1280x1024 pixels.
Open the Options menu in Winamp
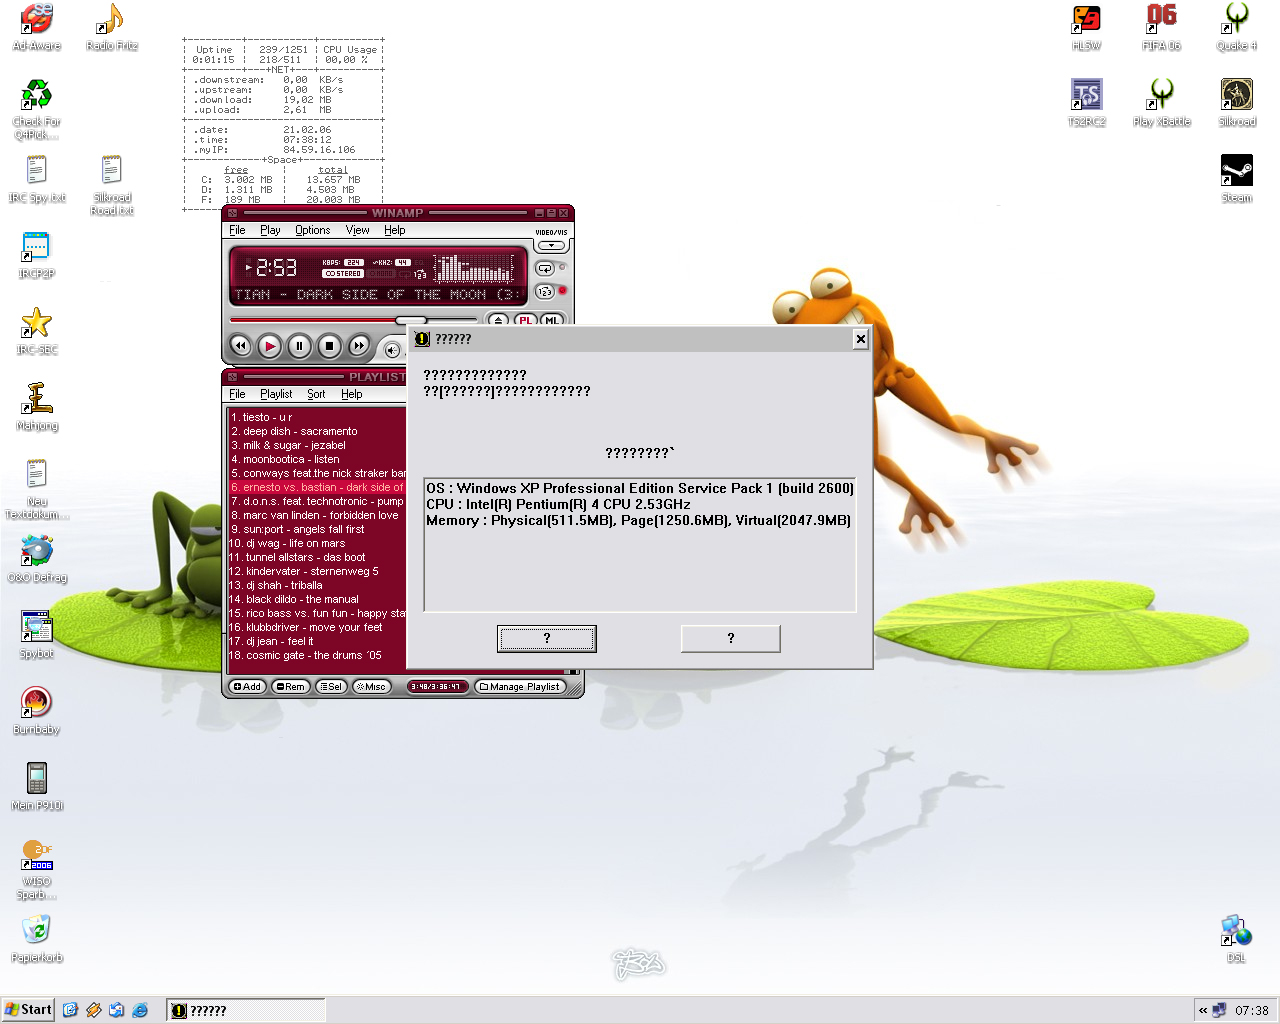(312, 230)
